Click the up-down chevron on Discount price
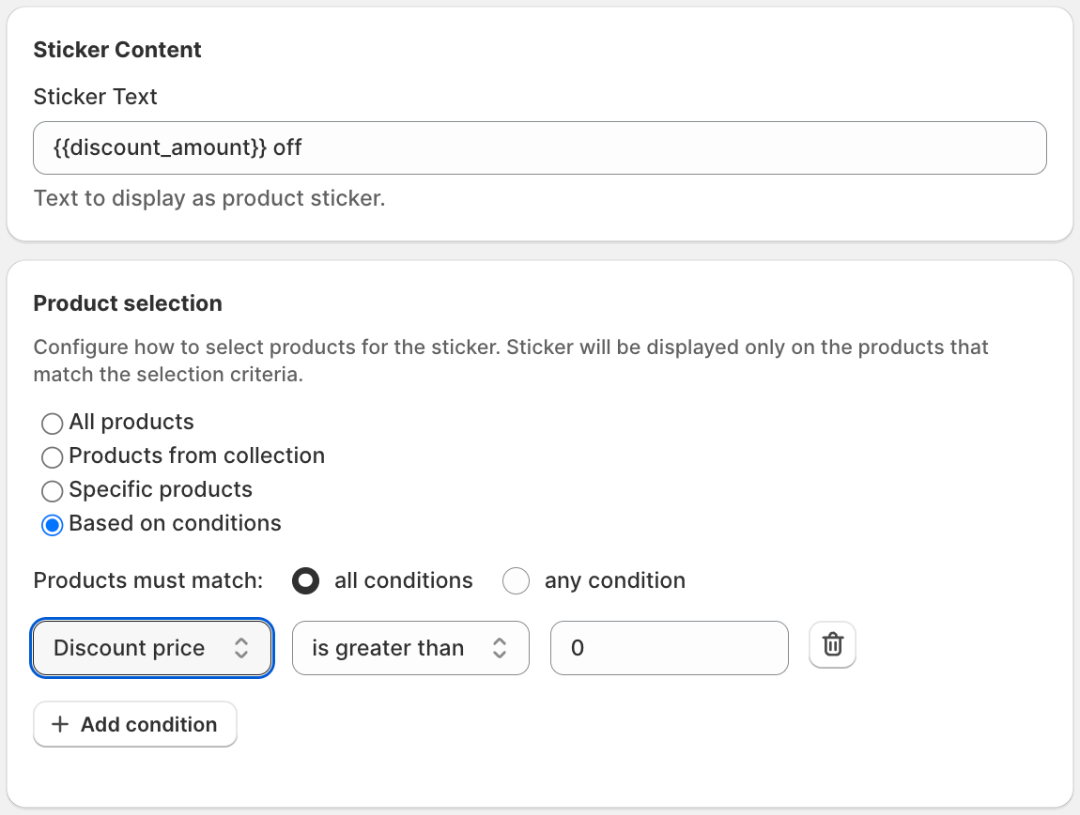The width and height of the screenshot is (1080, 815). pyautogui.click(x=241, y=648)
